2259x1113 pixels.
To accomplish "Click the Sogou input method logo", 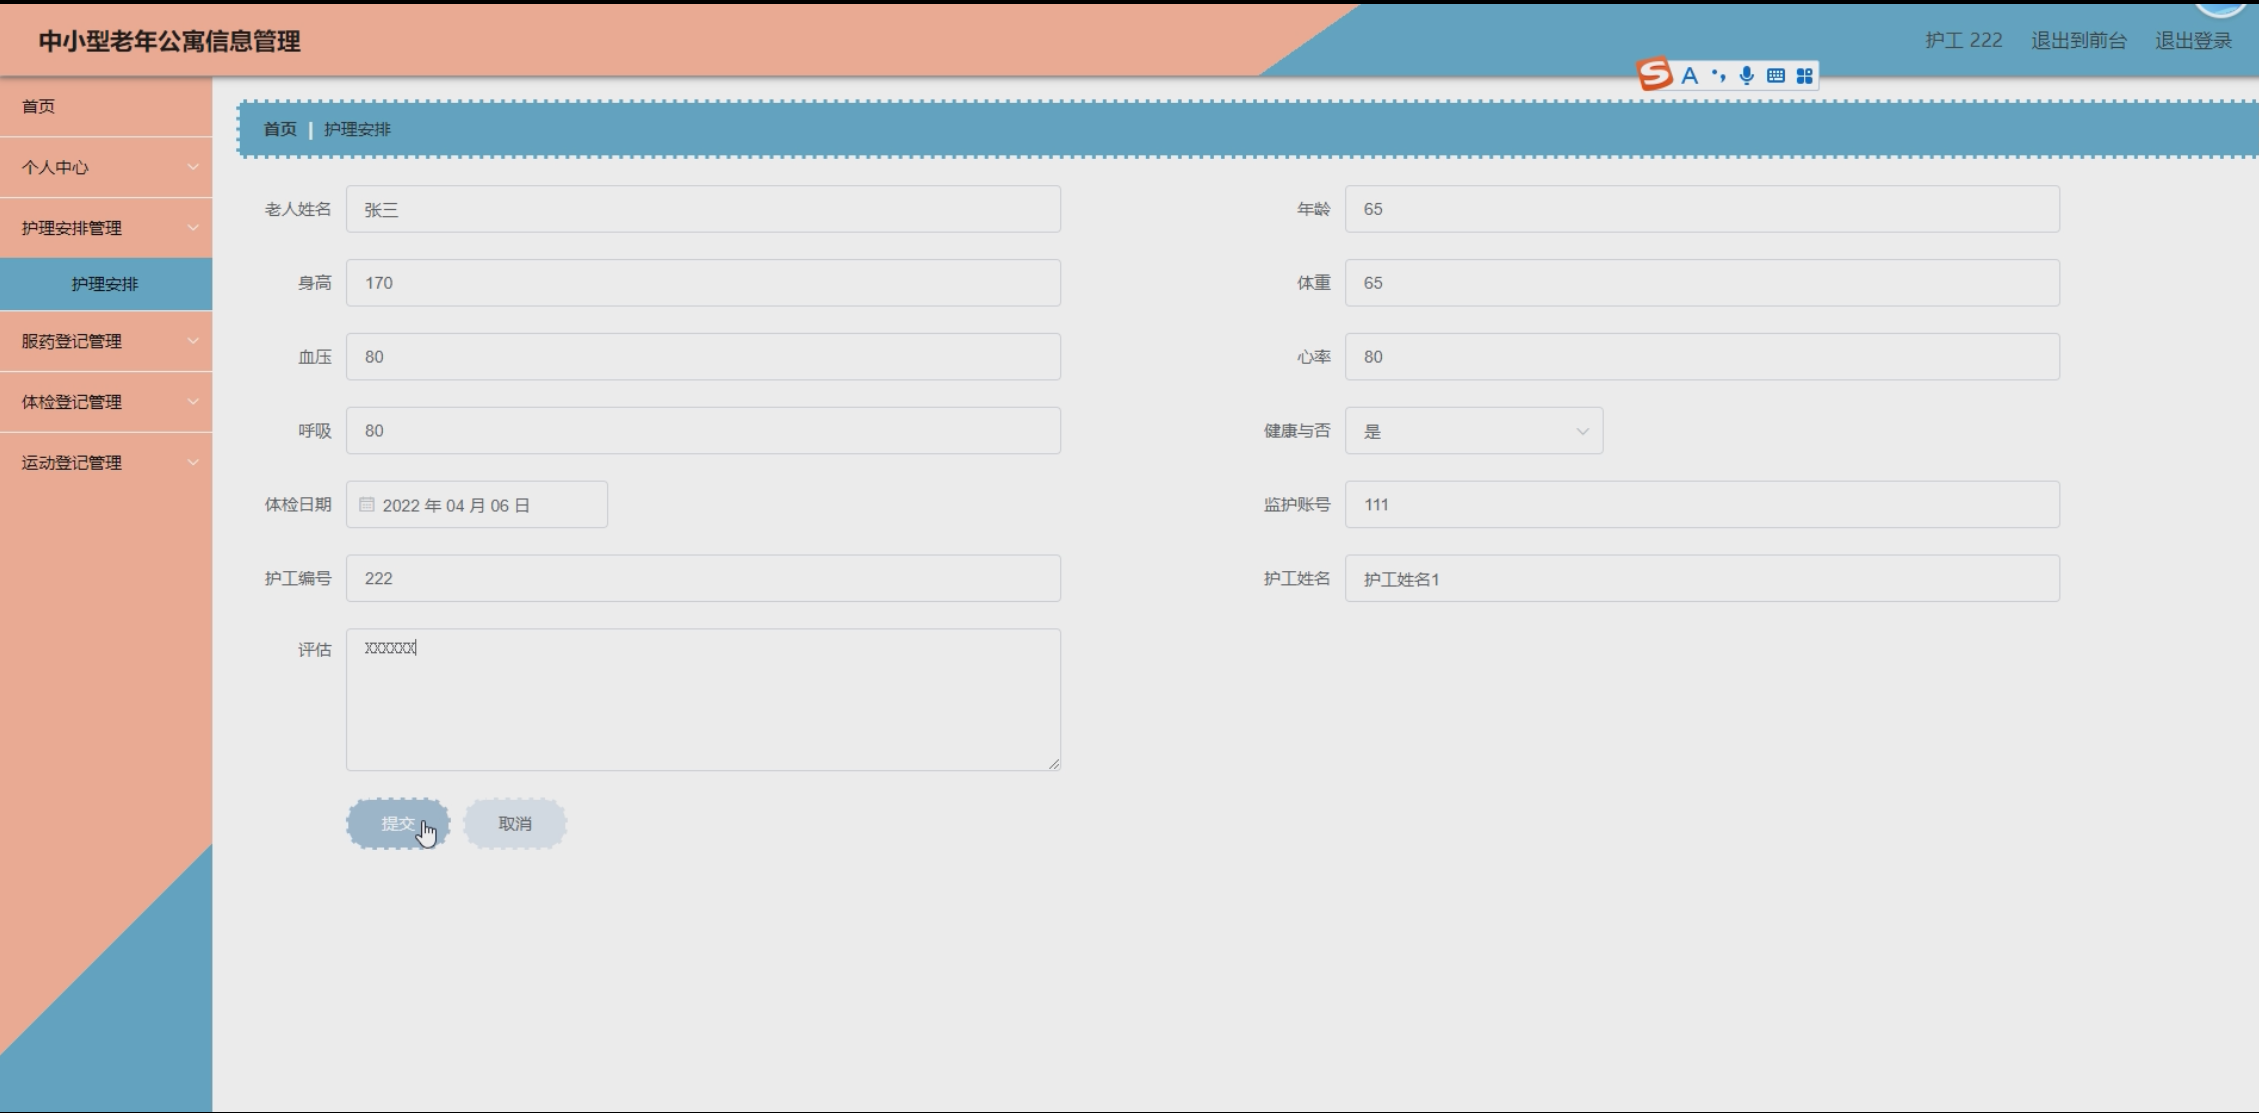I will 1655,74.
